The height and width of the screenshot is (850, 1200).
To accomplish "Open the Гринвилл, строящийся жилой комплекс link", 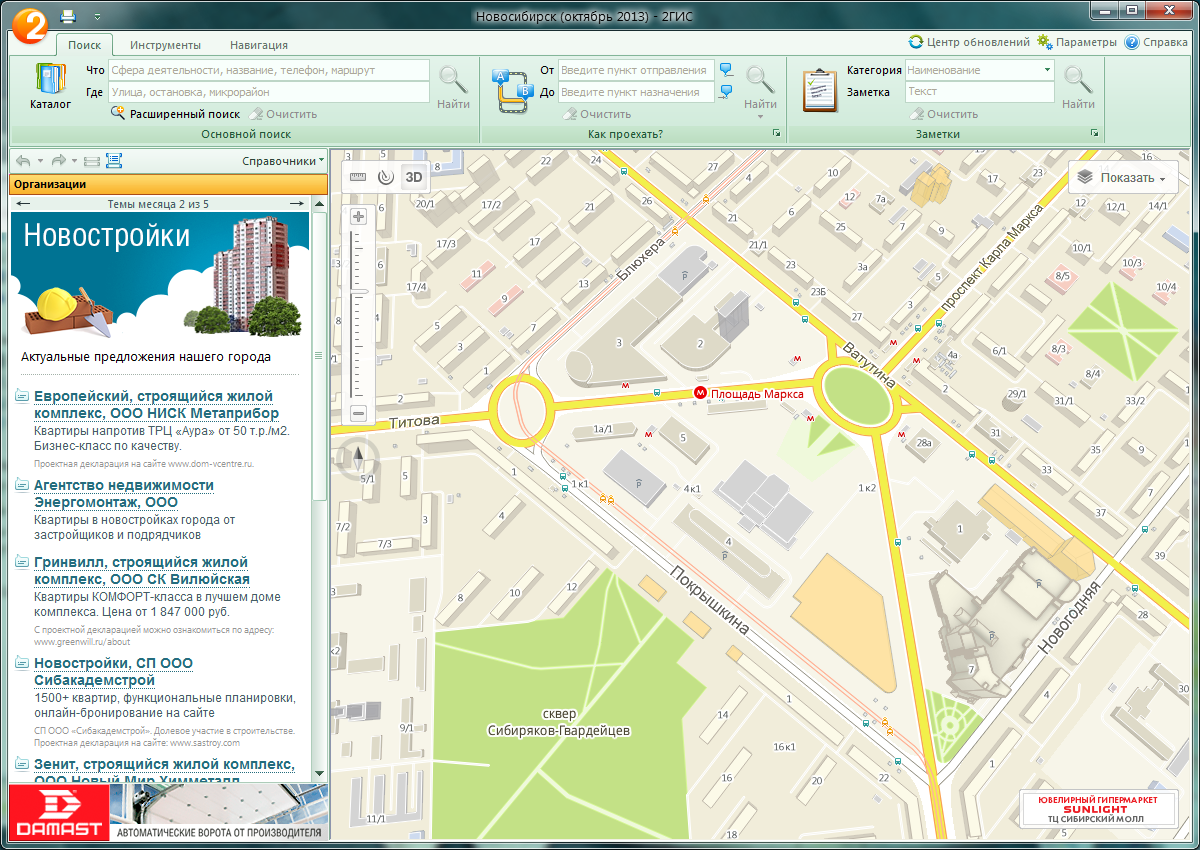I will [141, 570].
